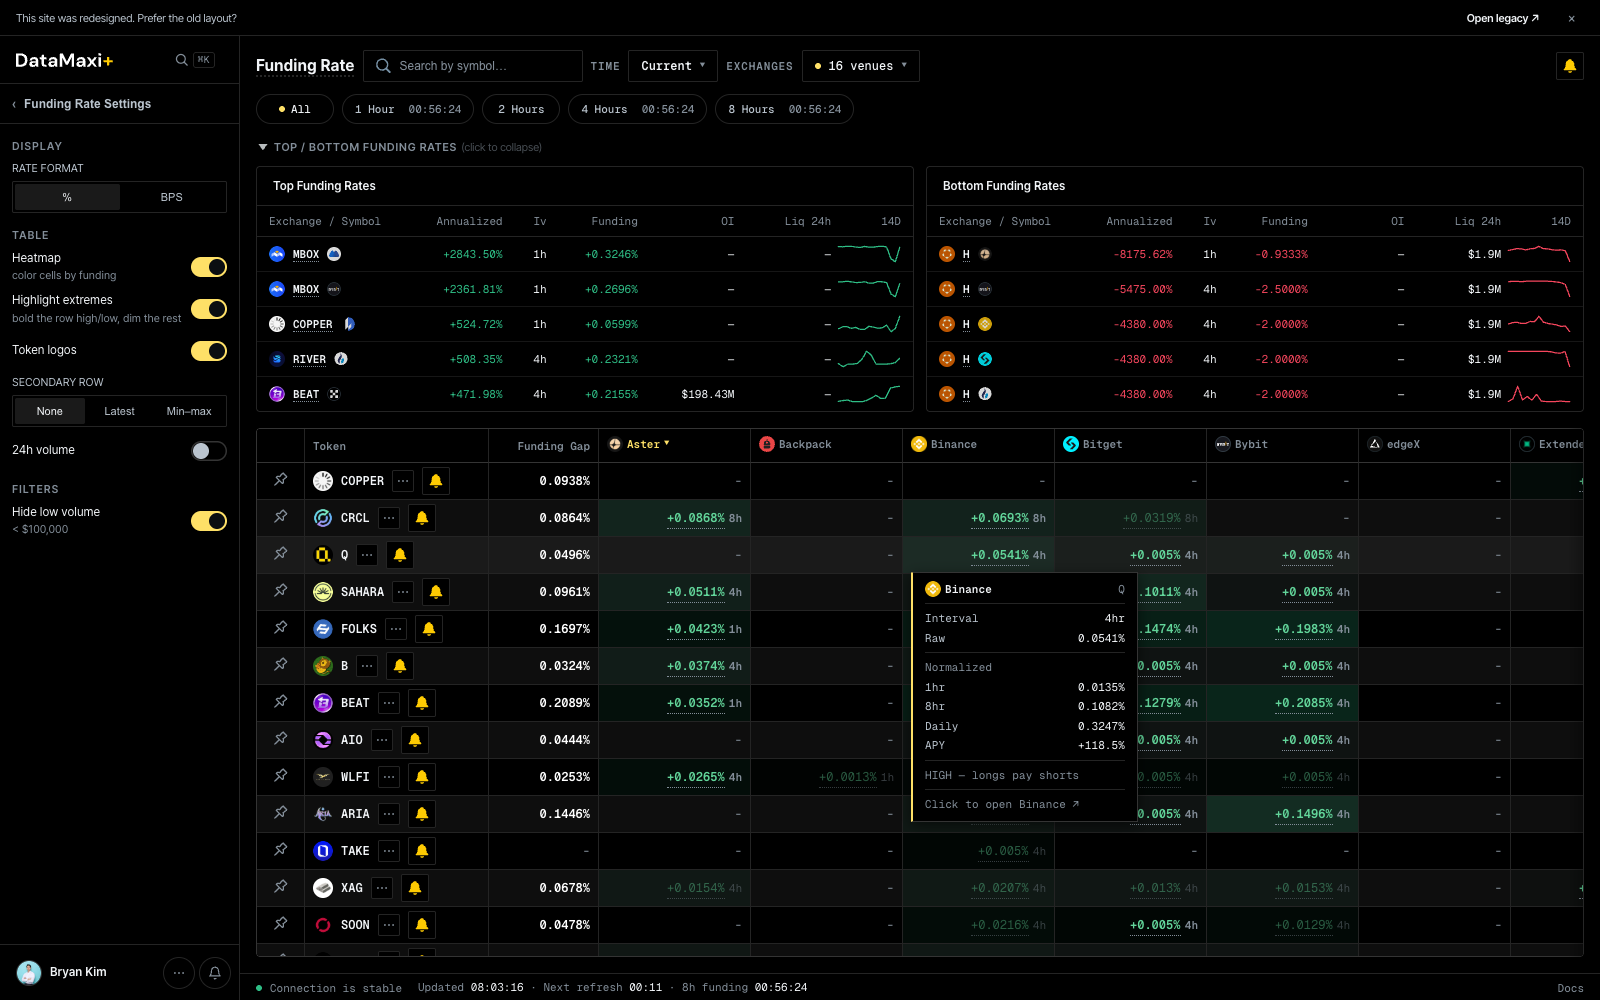Collapse the Top / Bottom Funding Rates section
Image resolution: width=1600 pixels, height=1000 pixels.
tap(400, 147)
